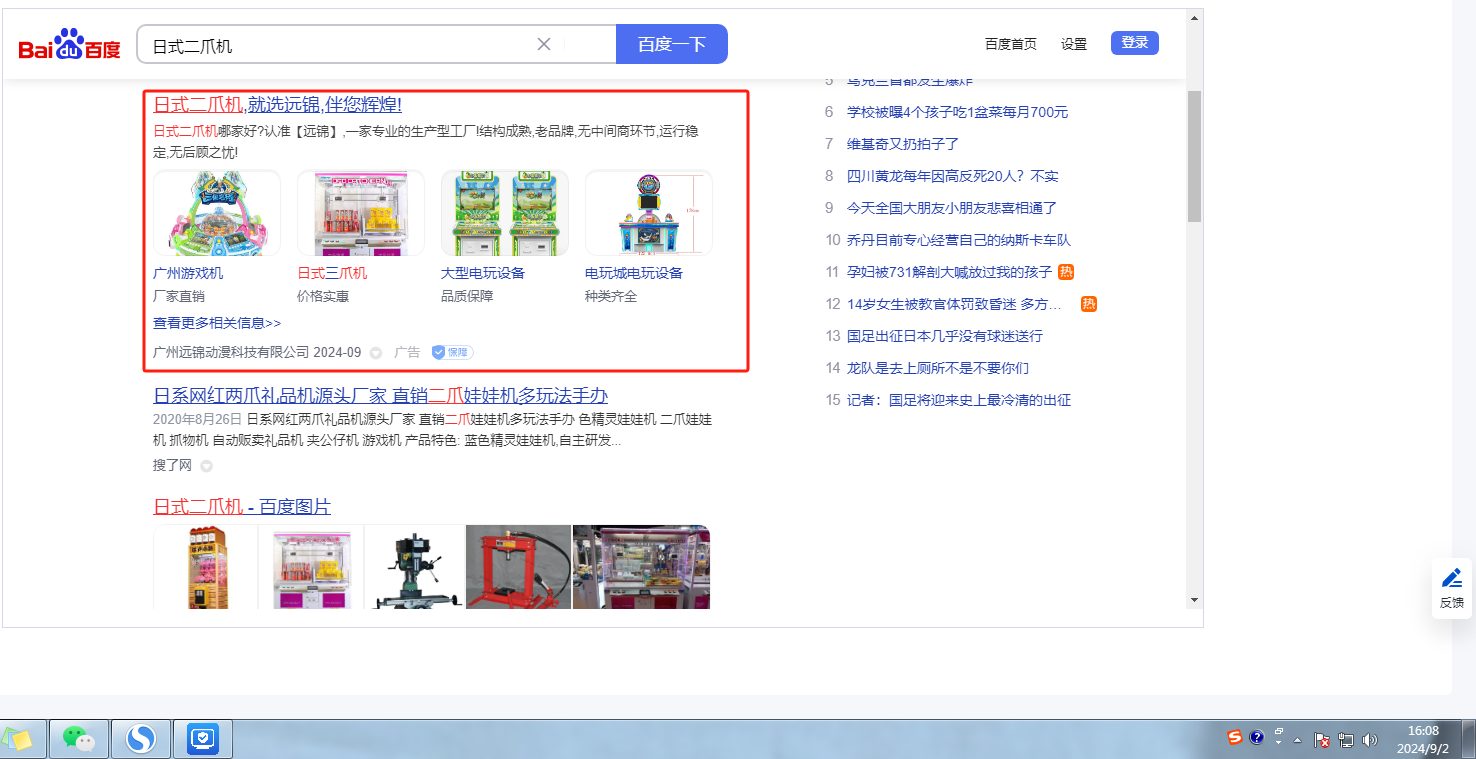1476x759 pixels.
Task: Open hot search 维基奇又扔拍子了
Action: pyautogui.click(x=903, y=144)
